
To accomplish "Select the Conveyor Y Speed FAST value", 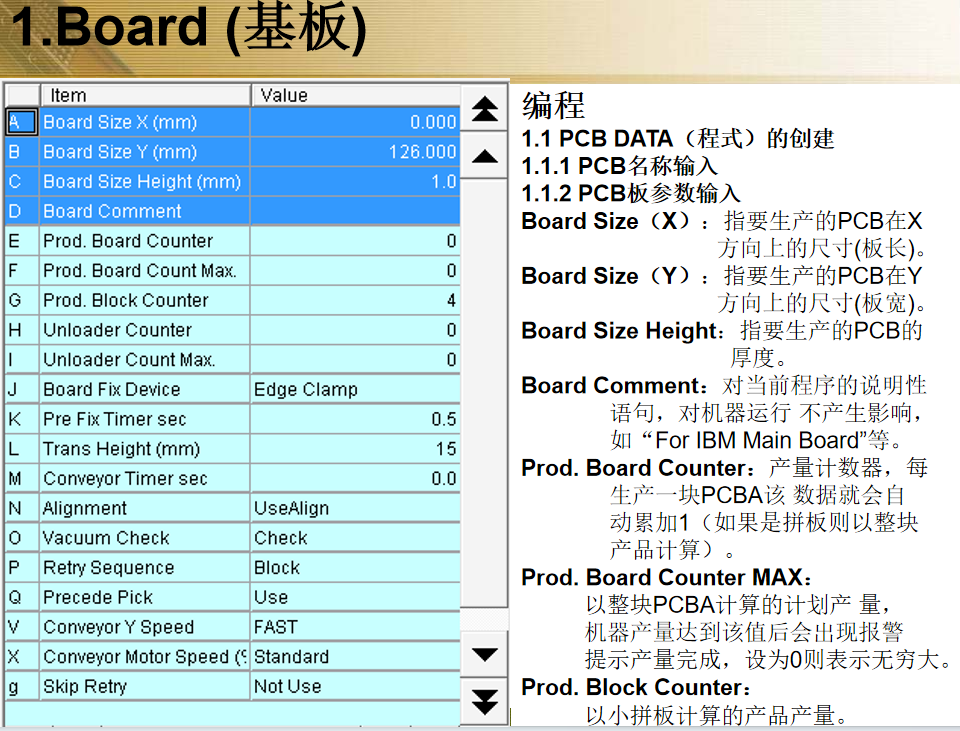I will click(x=355, y=628).
